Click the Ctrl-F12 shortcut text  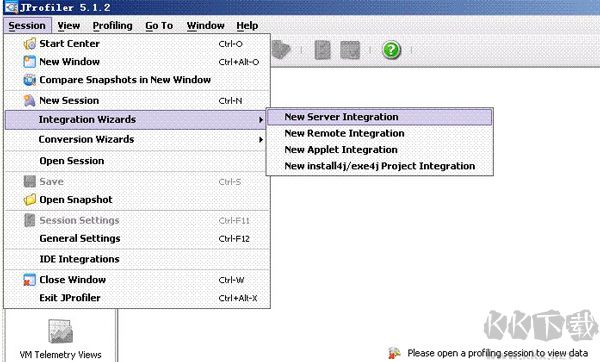234,239
